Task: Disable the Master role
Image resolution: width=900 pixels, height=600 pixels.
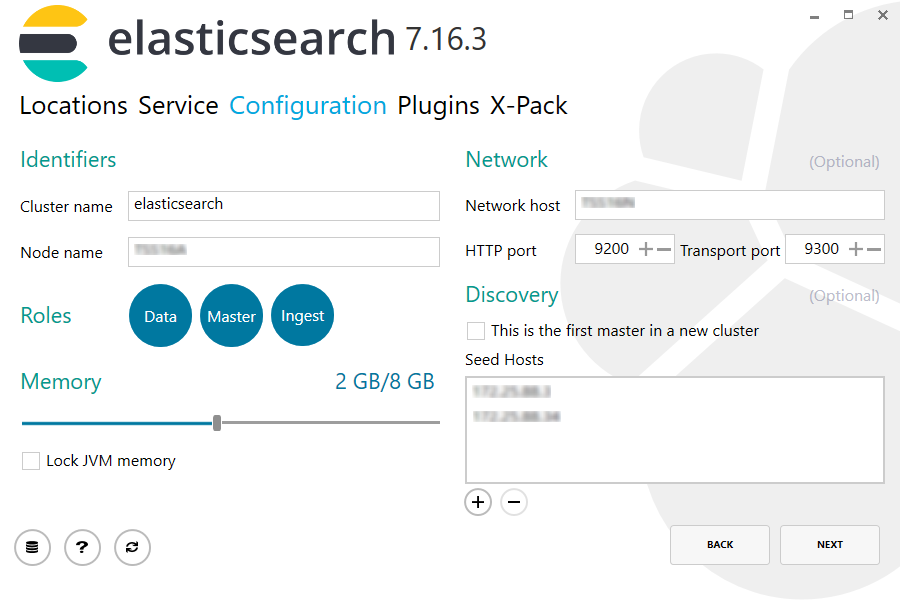Action: 231,315
